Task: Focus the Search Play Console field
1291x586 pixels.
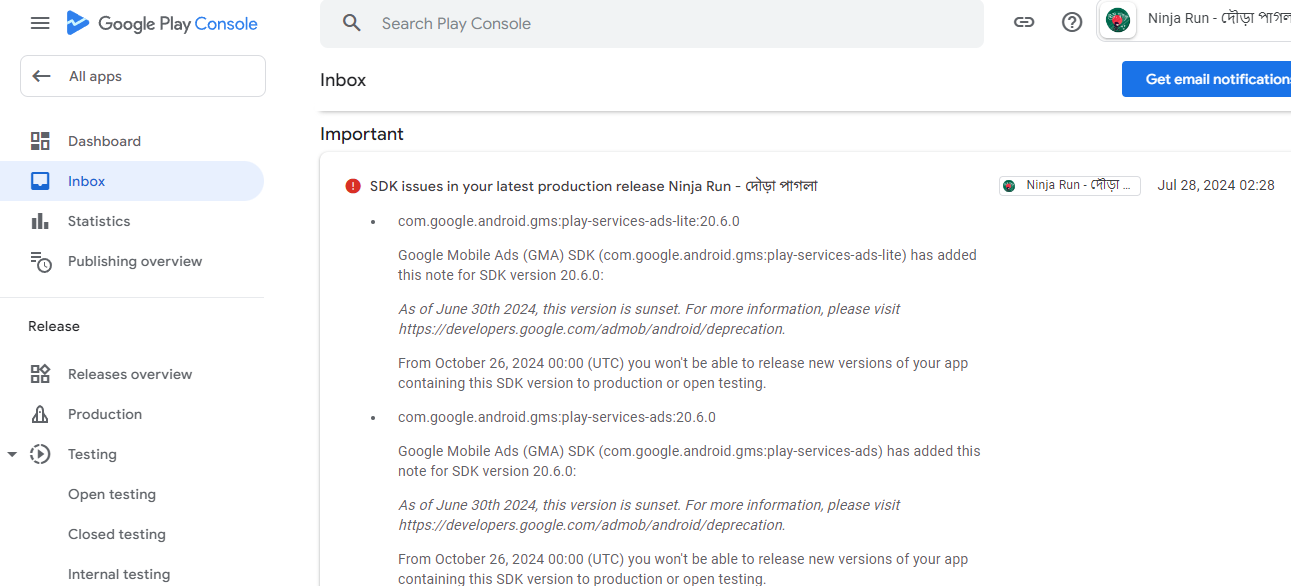Action: pos(652,23)
